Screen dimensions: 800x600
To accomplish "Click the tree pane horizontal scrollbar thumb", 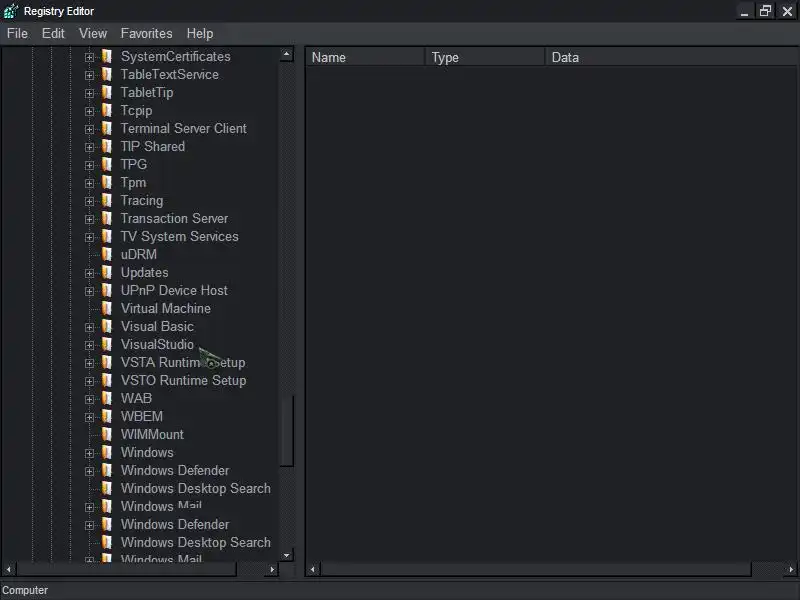I will click(126, 569).
